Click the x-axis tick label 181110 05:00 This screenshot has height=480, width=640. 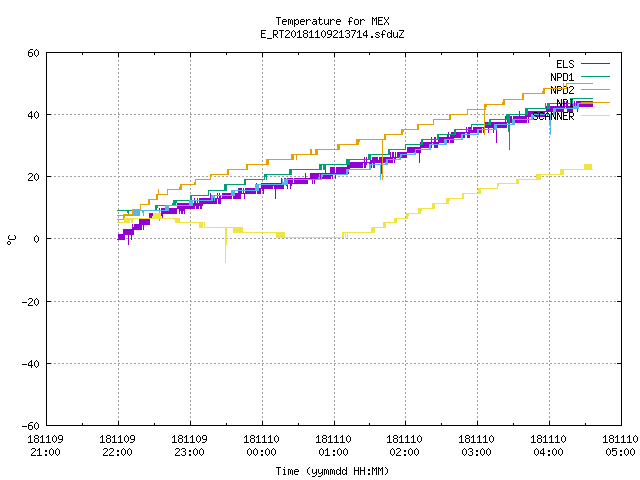click(620, 446)
